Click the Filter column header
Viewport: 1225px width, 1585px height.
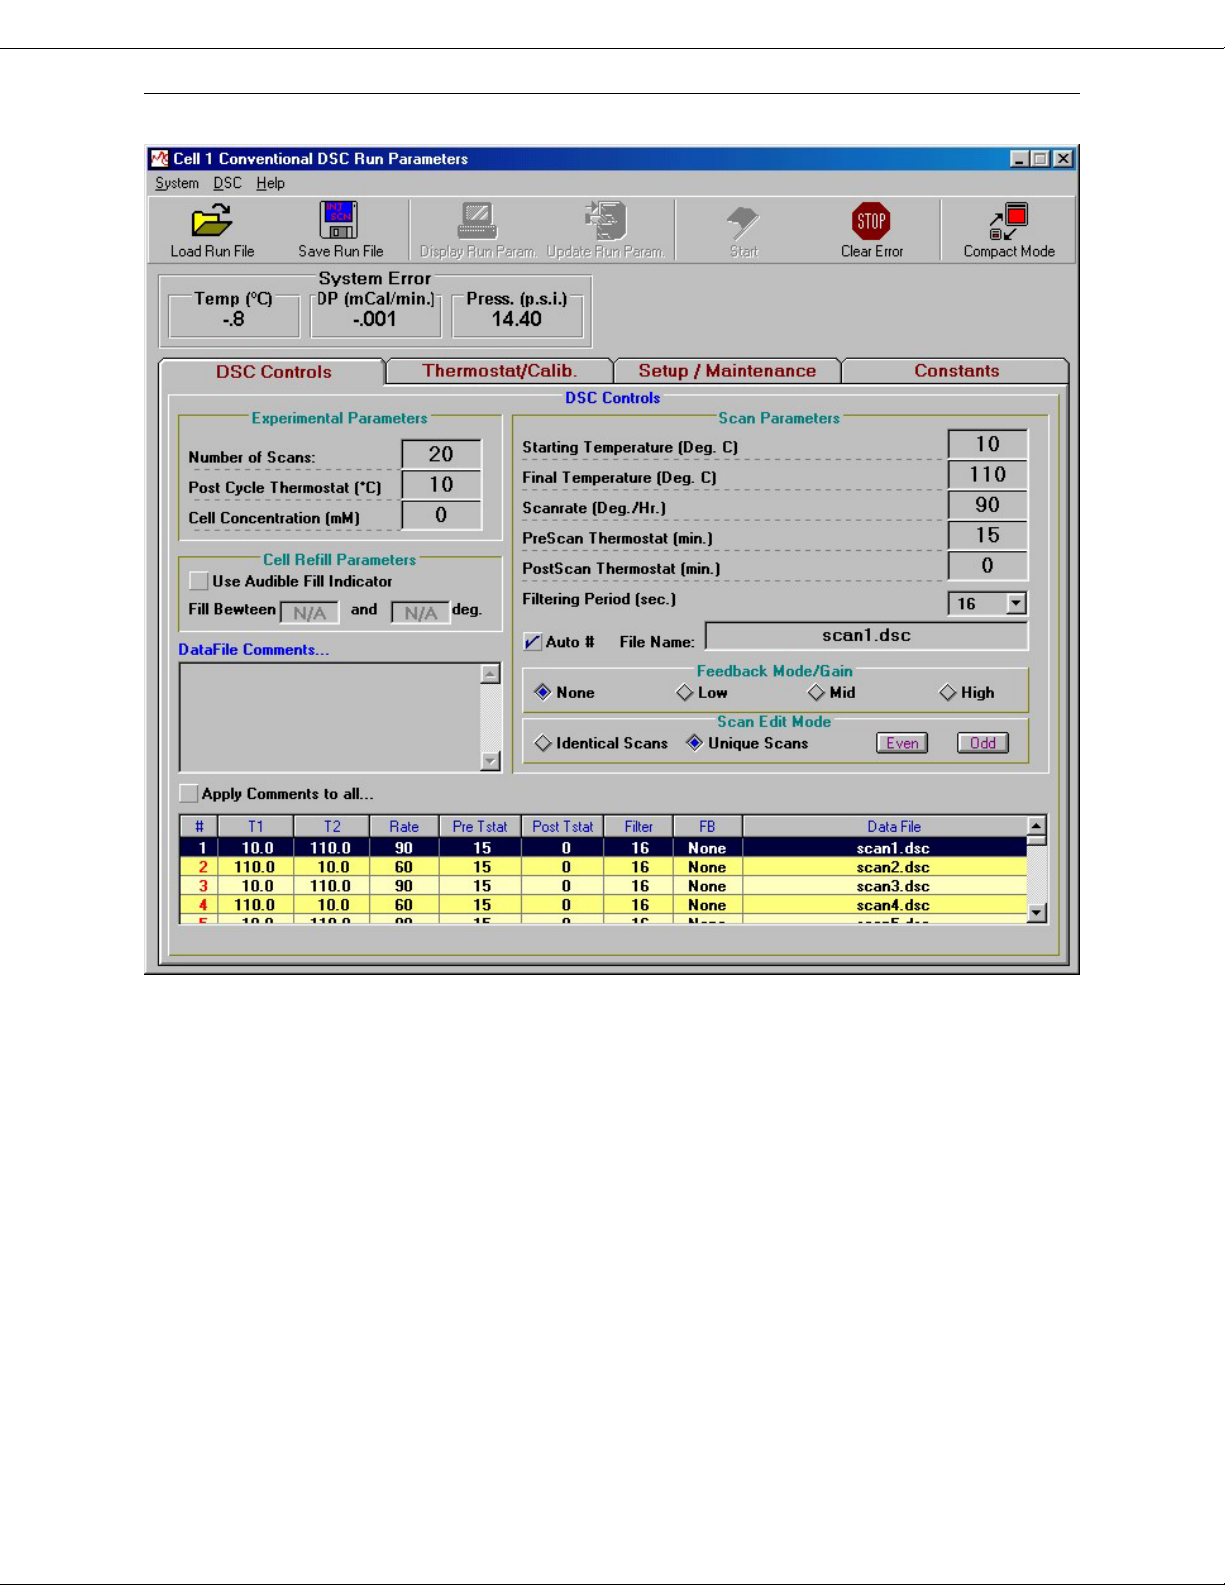pyautogui.click(x=639, y=827)
